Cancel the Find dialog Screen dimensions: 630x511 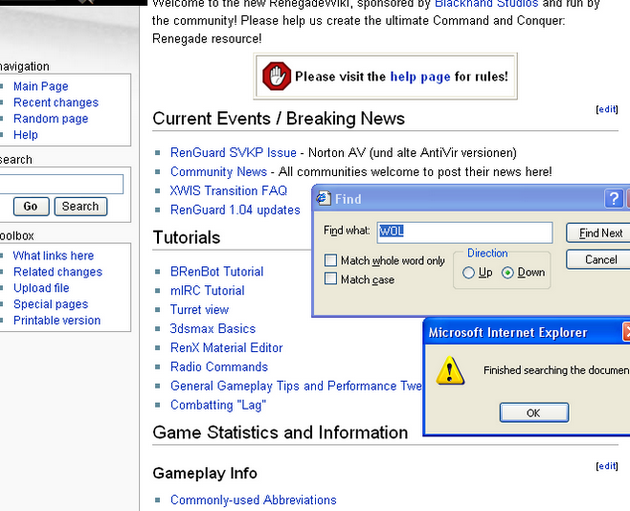(x=600, y=260)
